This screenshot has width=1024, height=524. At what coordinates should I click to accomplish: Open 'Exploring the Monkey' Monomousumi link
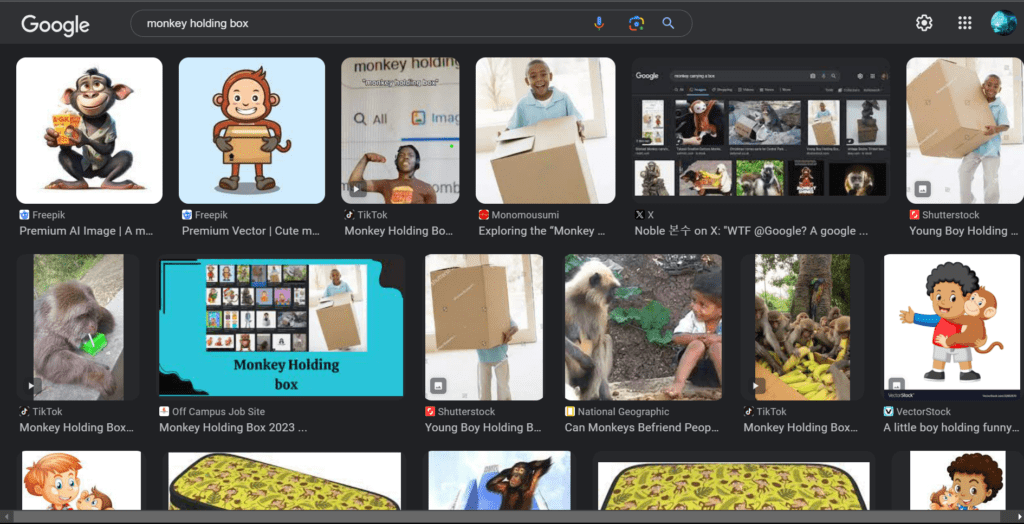coord(540,231)
